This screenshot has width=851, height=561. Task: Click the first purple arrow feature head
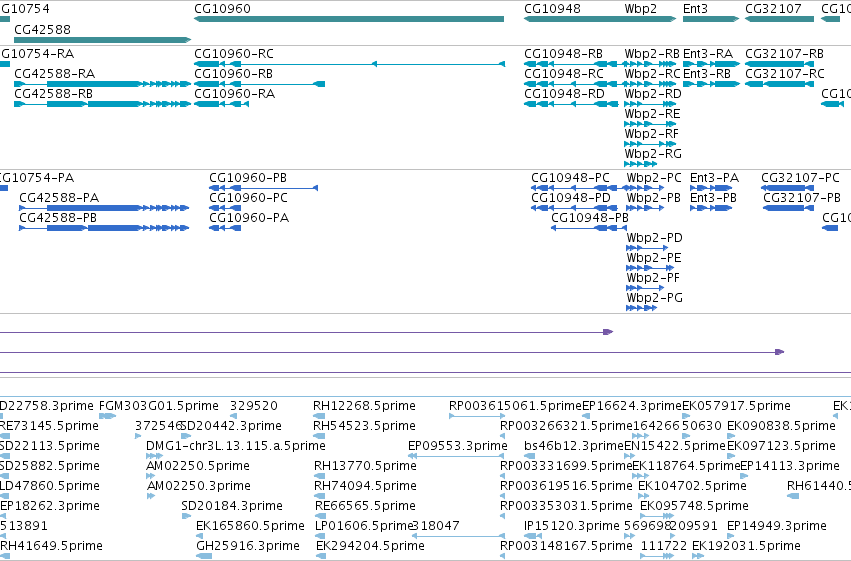tap(608, 332)
